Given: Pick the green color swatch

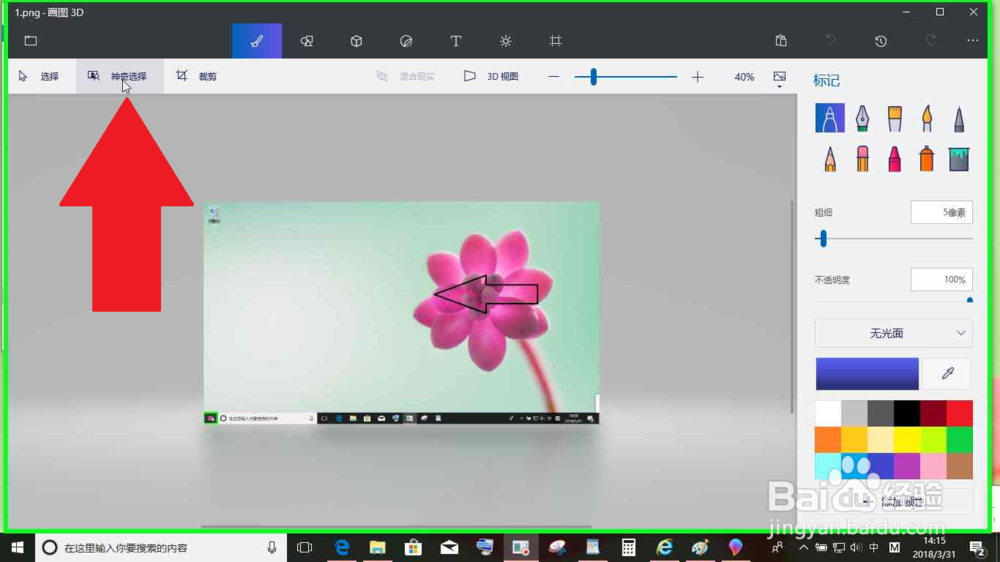Looking at the screenshot, I should (959, 440).
